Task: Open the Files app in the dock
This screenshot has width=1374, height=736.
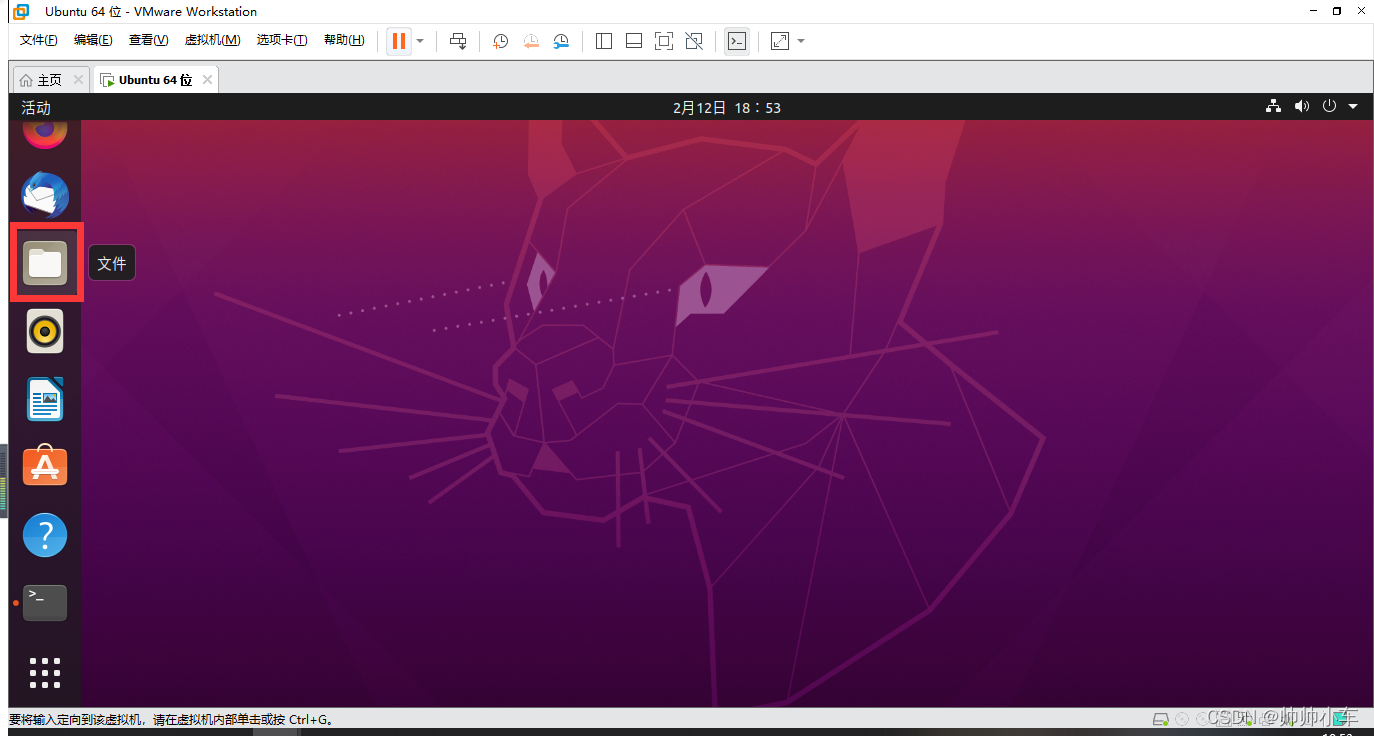Action: click(x=45, y=263)
